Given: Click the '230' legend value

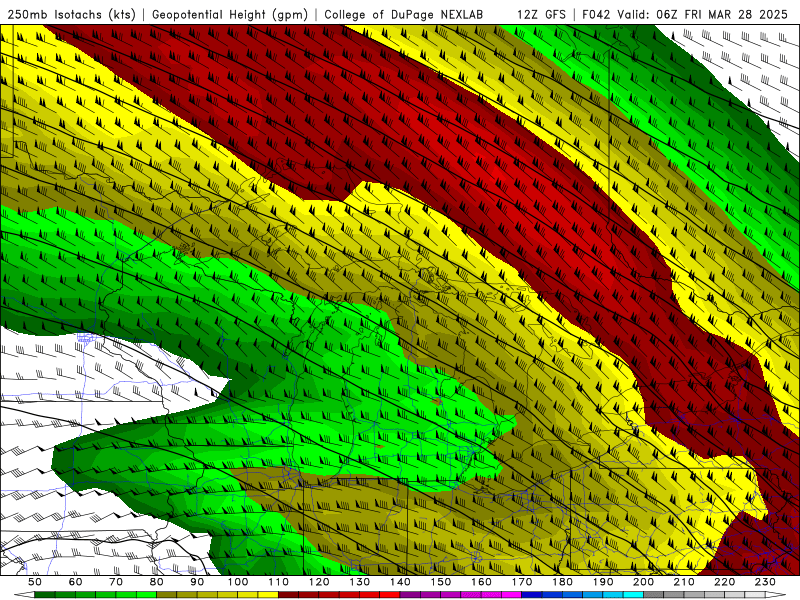Looking at the screenshot, I should (x=766, y=582).
